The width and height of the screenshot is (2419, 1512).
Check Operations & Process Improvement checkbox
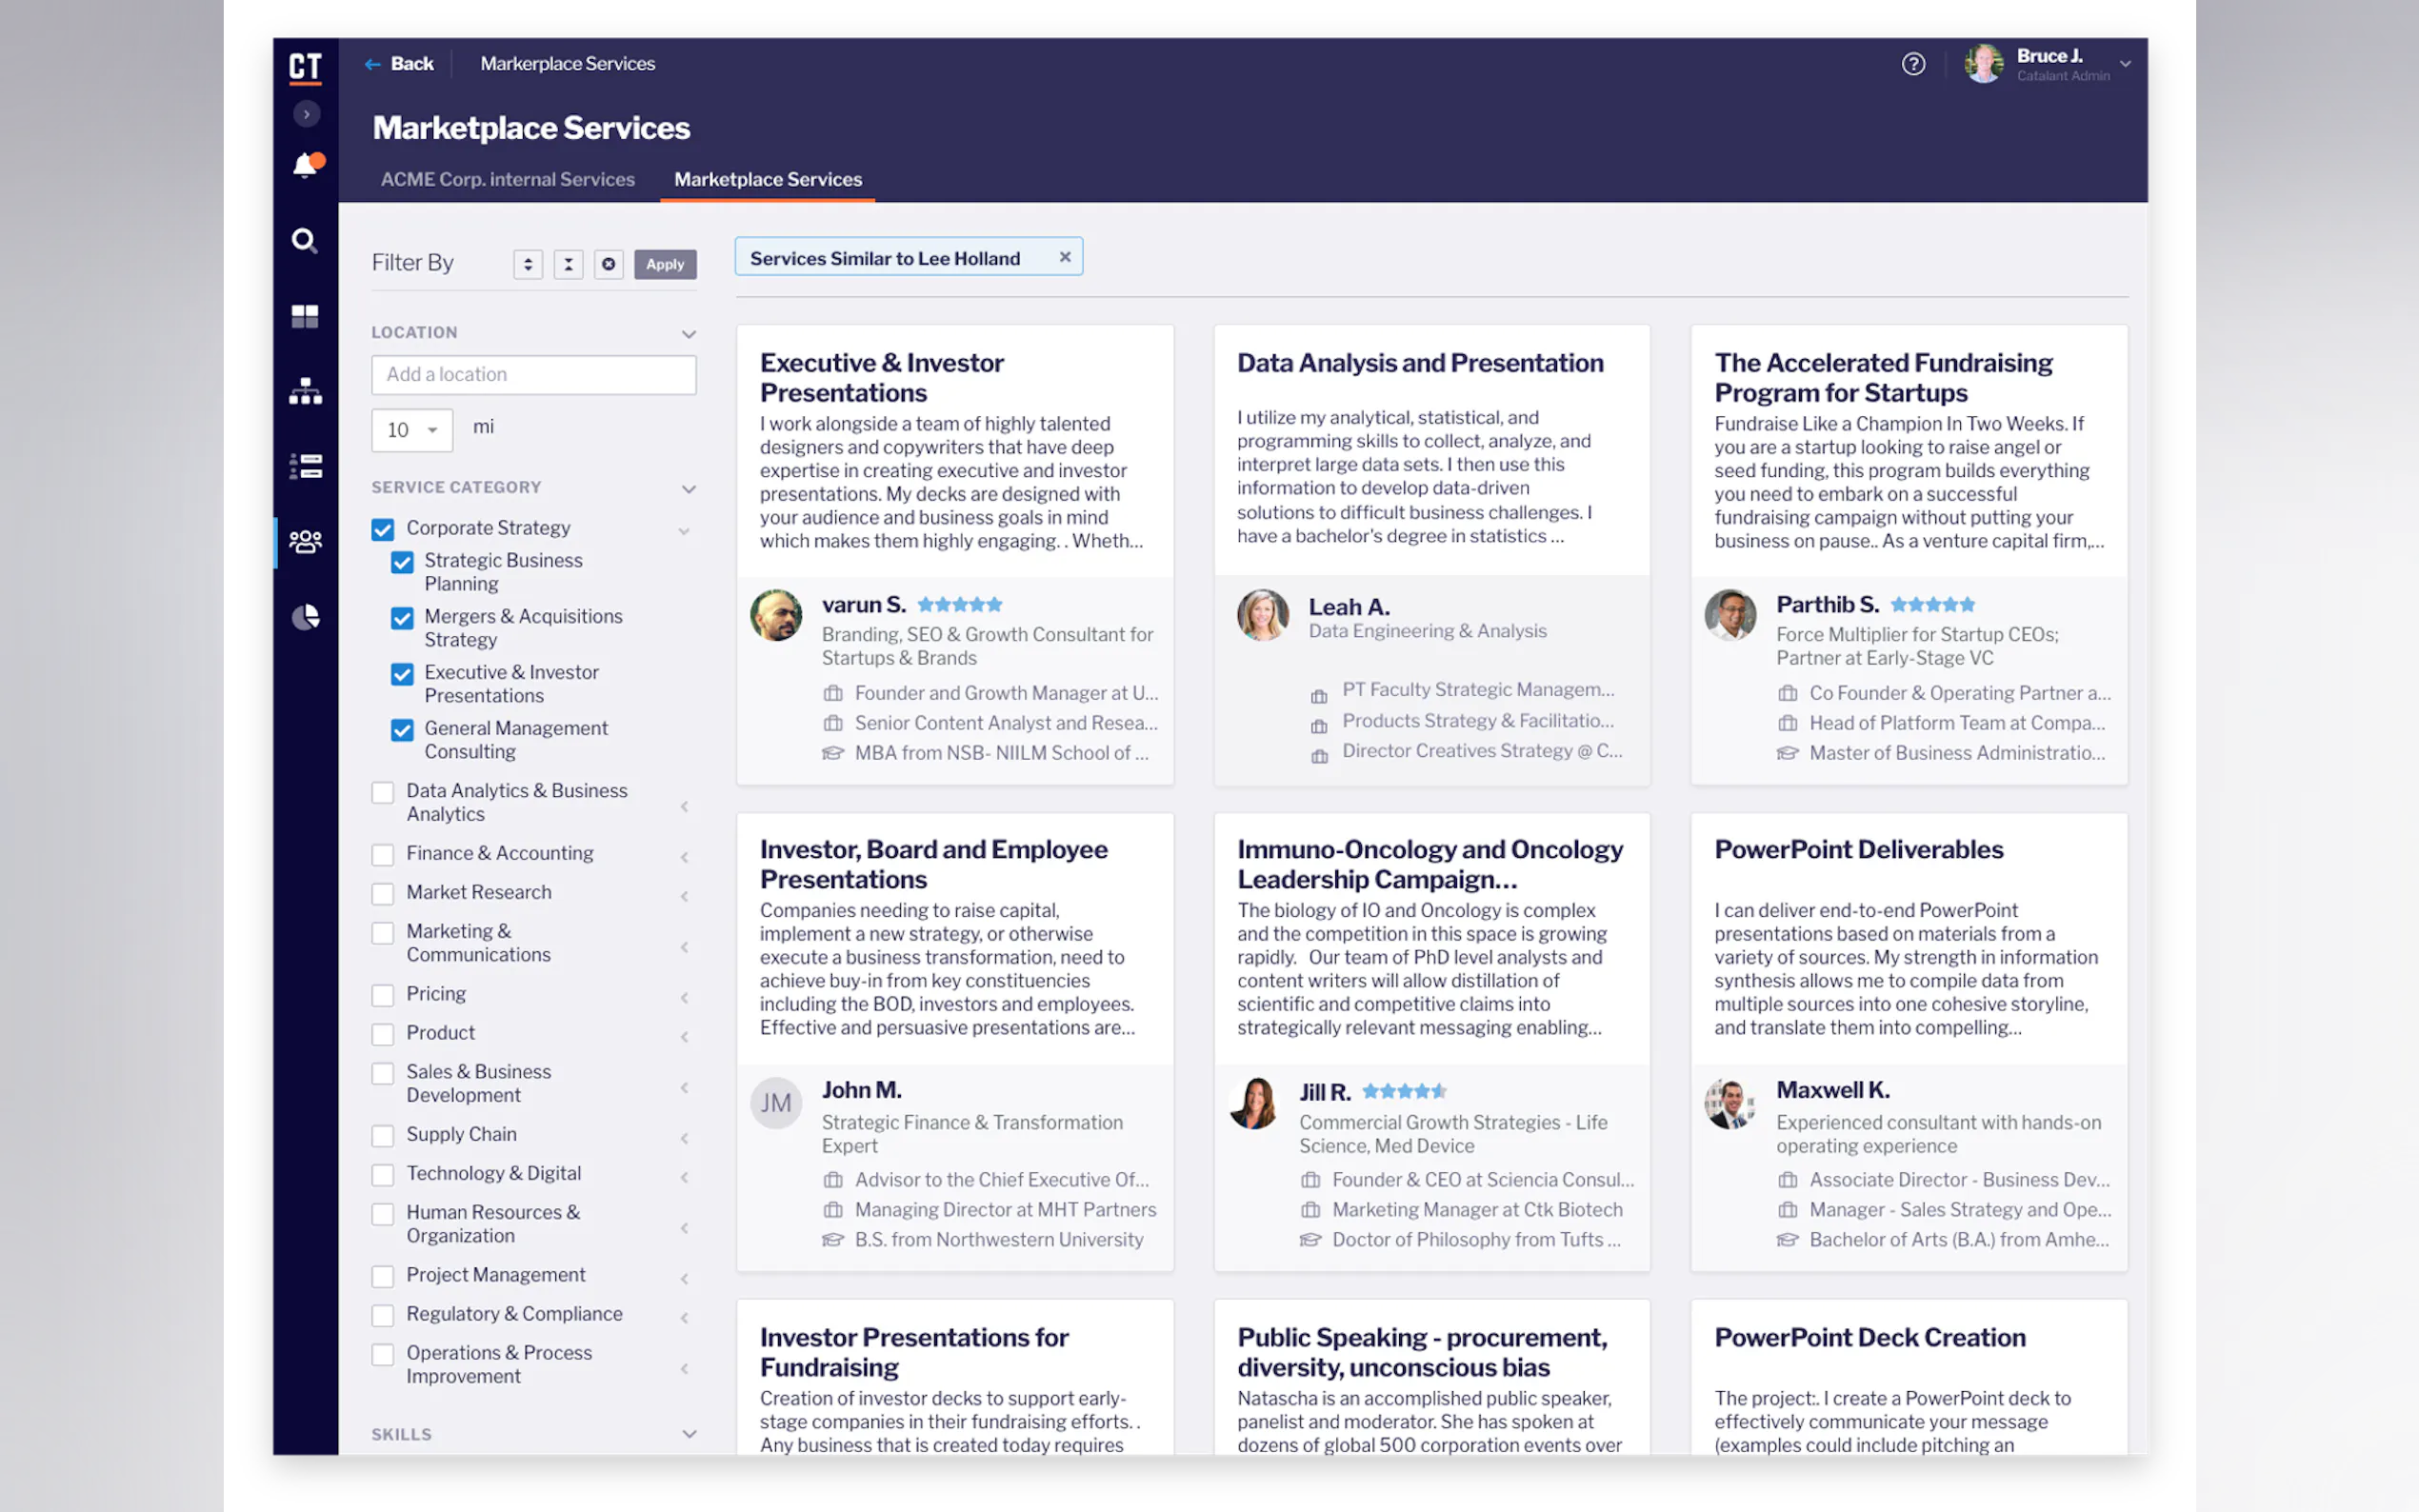pos(383,1355)
